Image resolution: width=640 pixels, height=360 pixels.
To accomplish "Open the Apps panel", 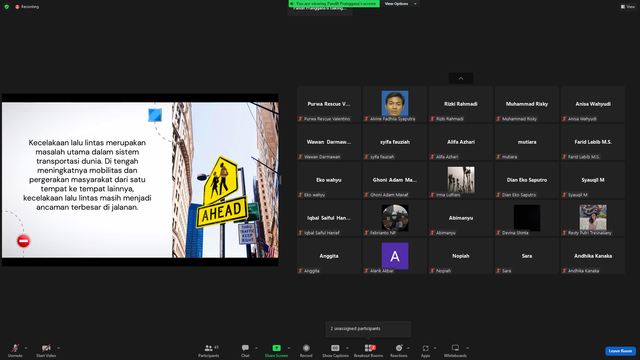I will click(x=425, y=350).
